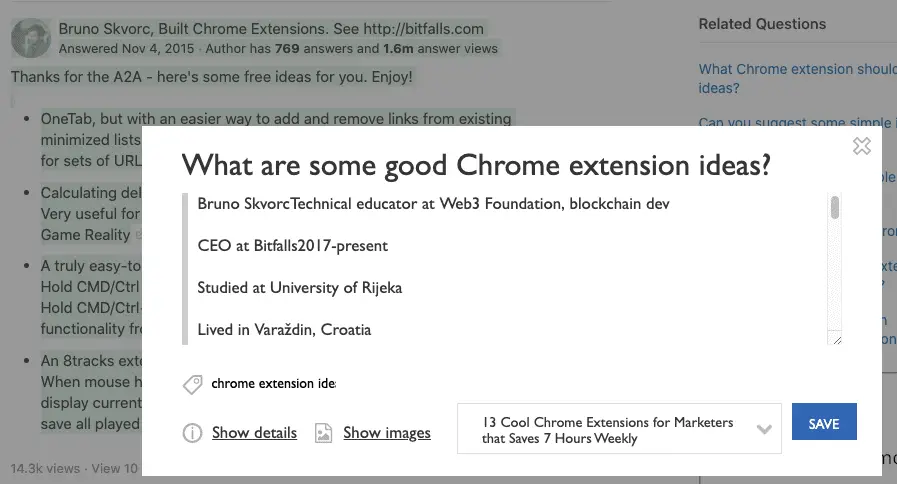Open 'What Chrome extension should' related question

click(797, 69)
